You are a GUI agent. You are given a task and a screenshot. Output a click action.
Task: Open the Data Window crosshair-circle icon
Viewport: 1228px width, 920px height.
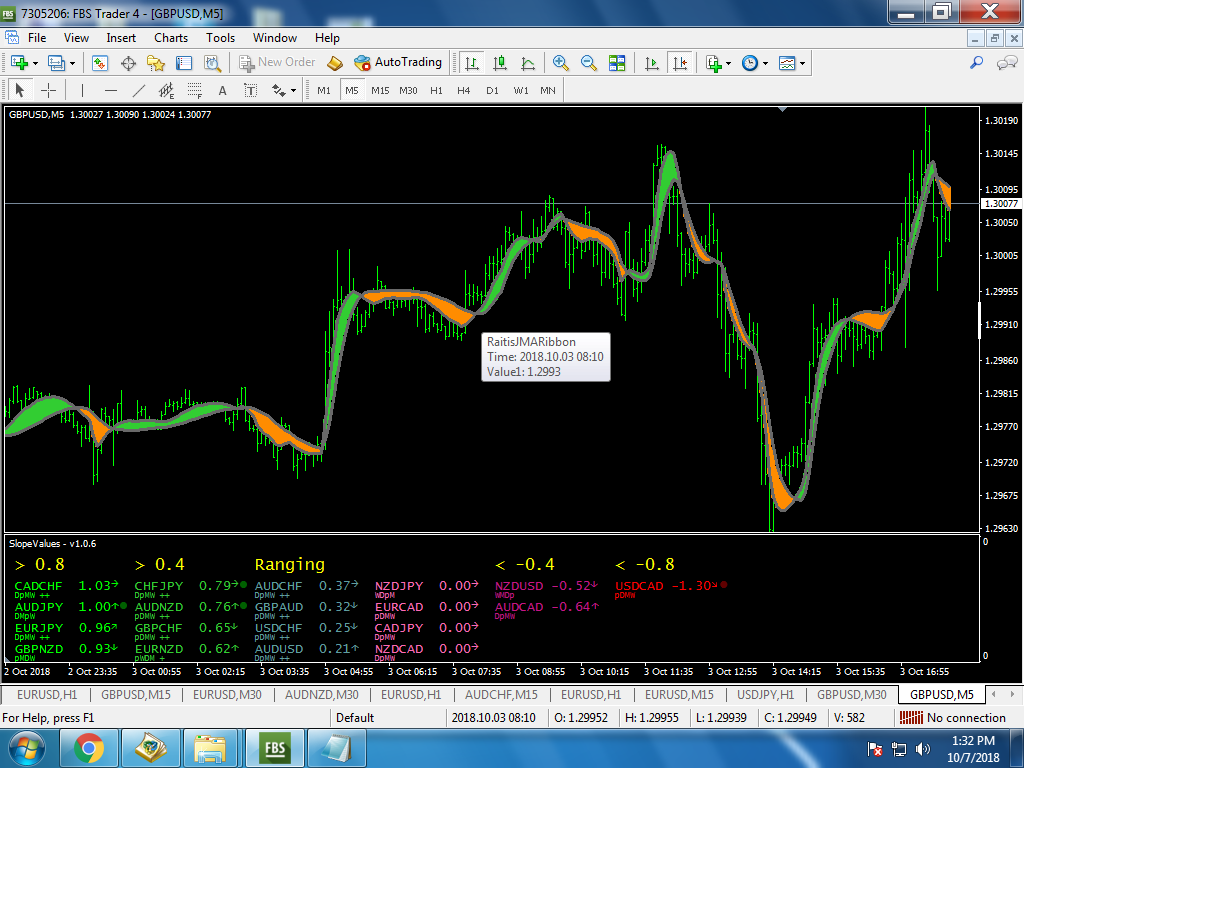[128, 62]
